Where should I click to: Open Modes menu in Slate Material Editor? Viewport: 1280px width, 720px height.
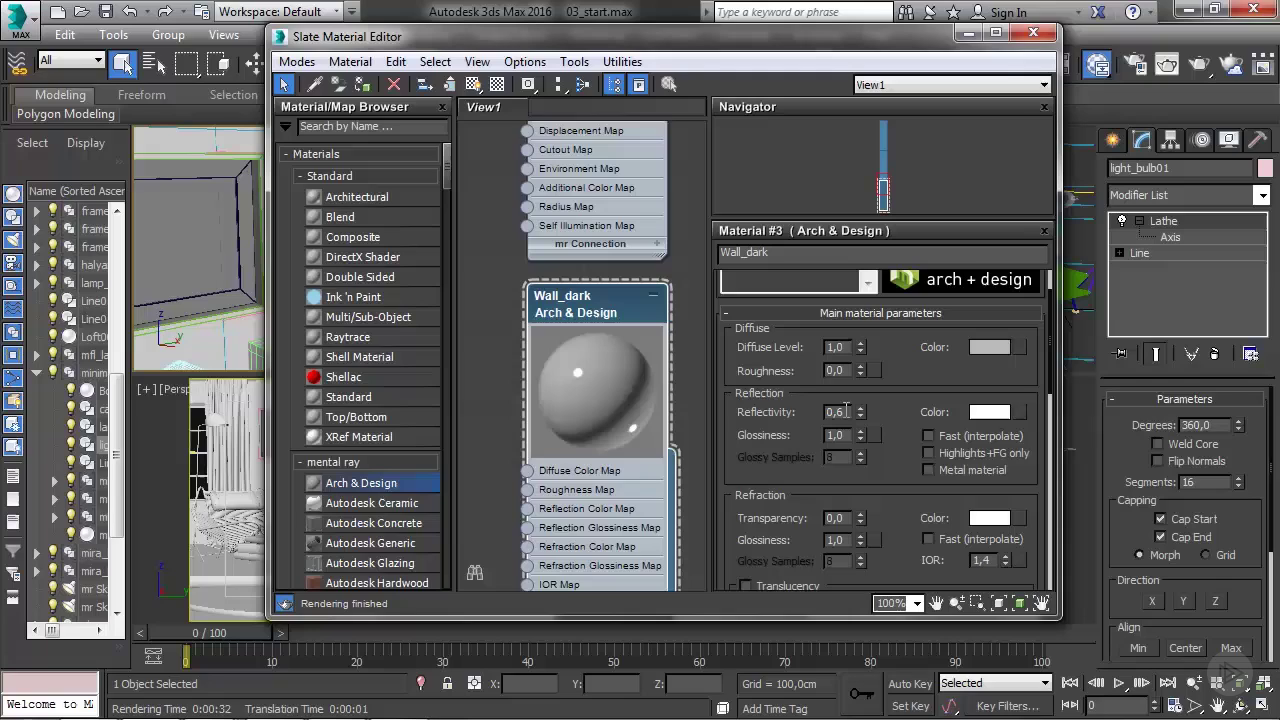(x=297, y=62)
